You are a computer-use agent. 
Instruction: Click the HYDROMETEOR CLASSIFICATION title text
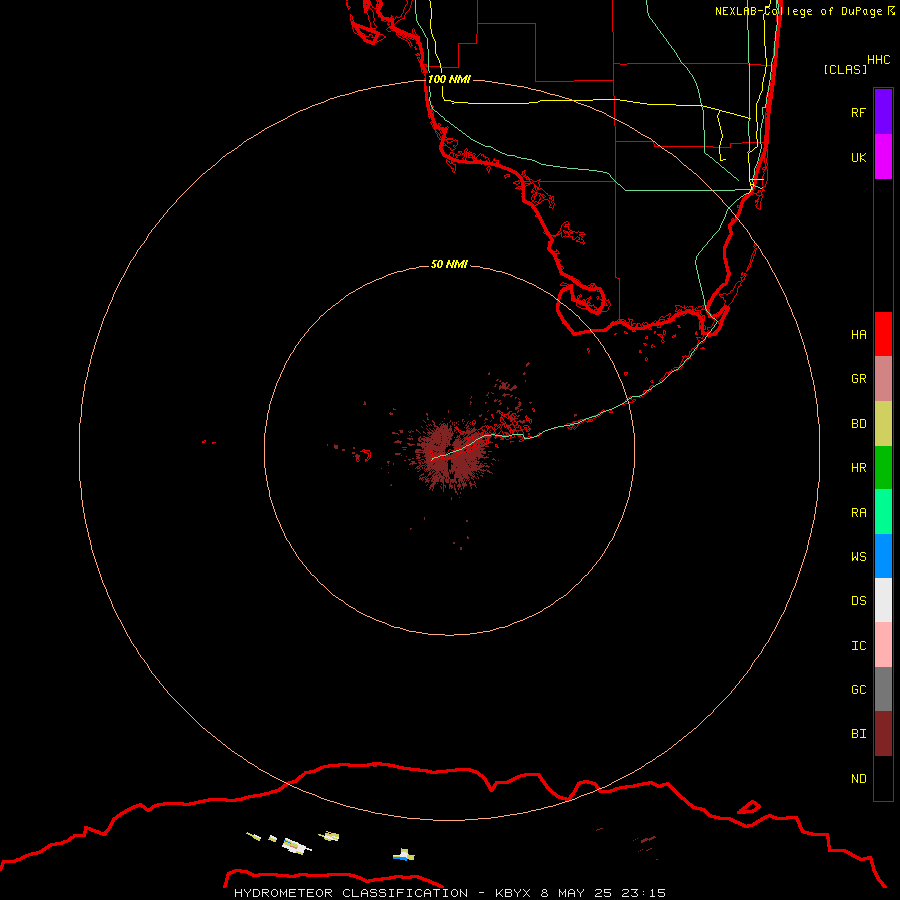click(x=351, y=893)
